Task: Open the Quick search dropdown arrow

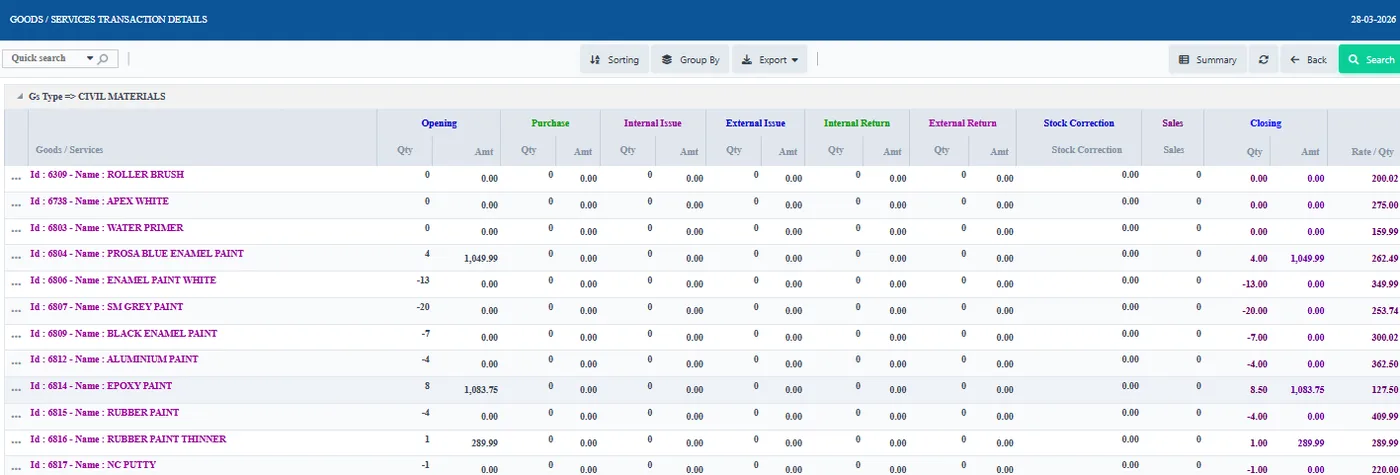Action: [90, 59]
